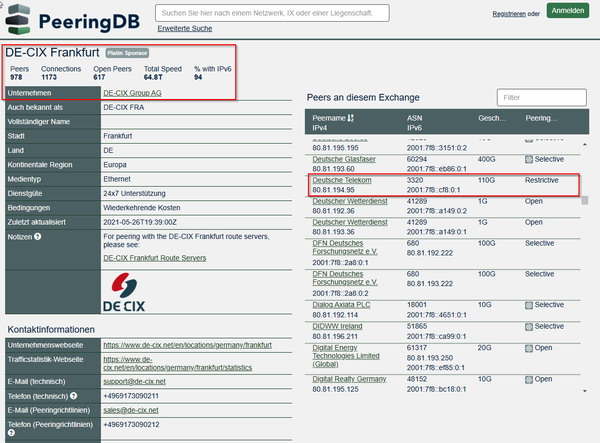Sort peers by ASN column header

pos(414,118)
